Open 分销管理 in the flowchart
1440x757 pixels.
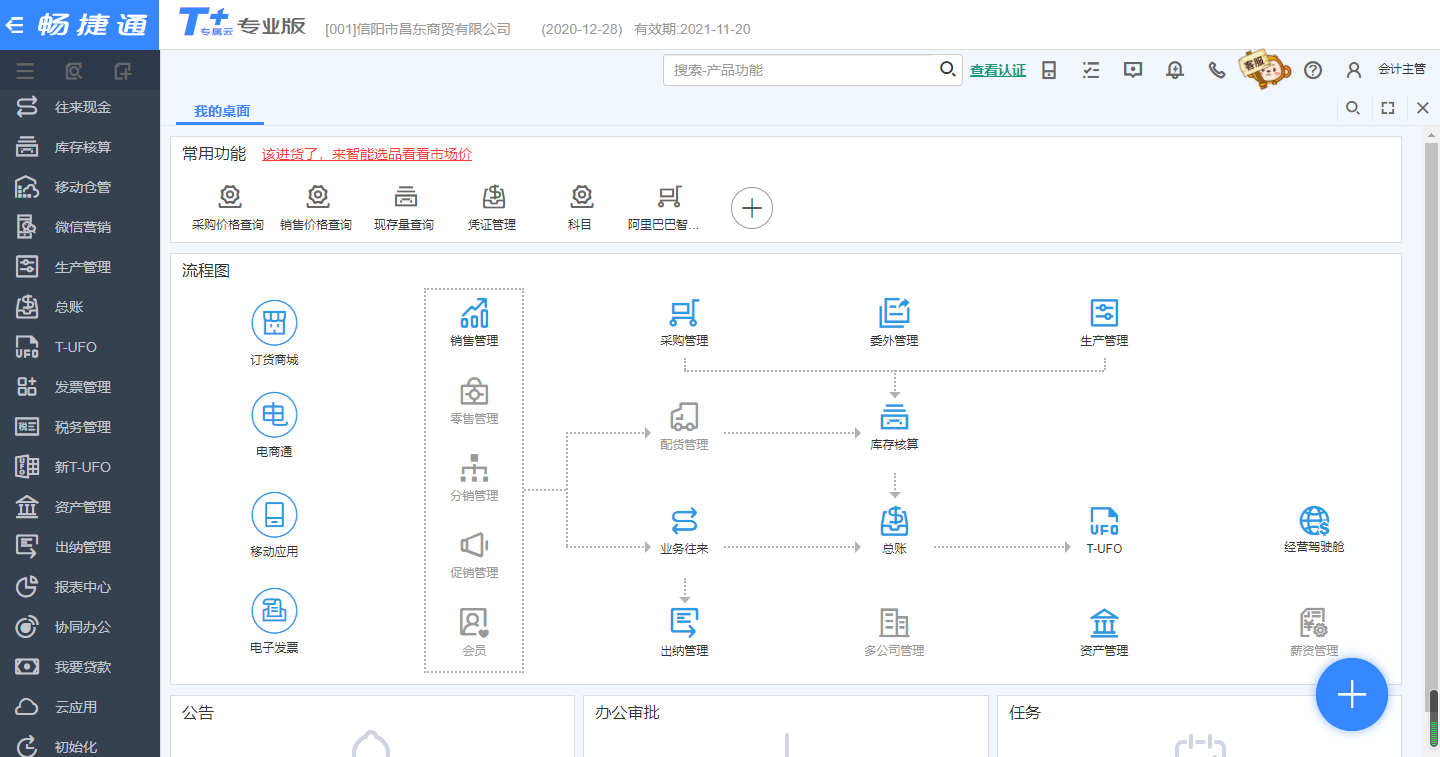point(474,477)
